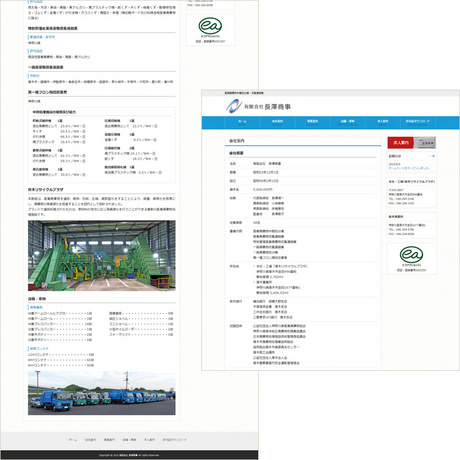Open 事業案内 in the blue navigation bar
The width and height of the screenshot is (460, 460).
312,122
